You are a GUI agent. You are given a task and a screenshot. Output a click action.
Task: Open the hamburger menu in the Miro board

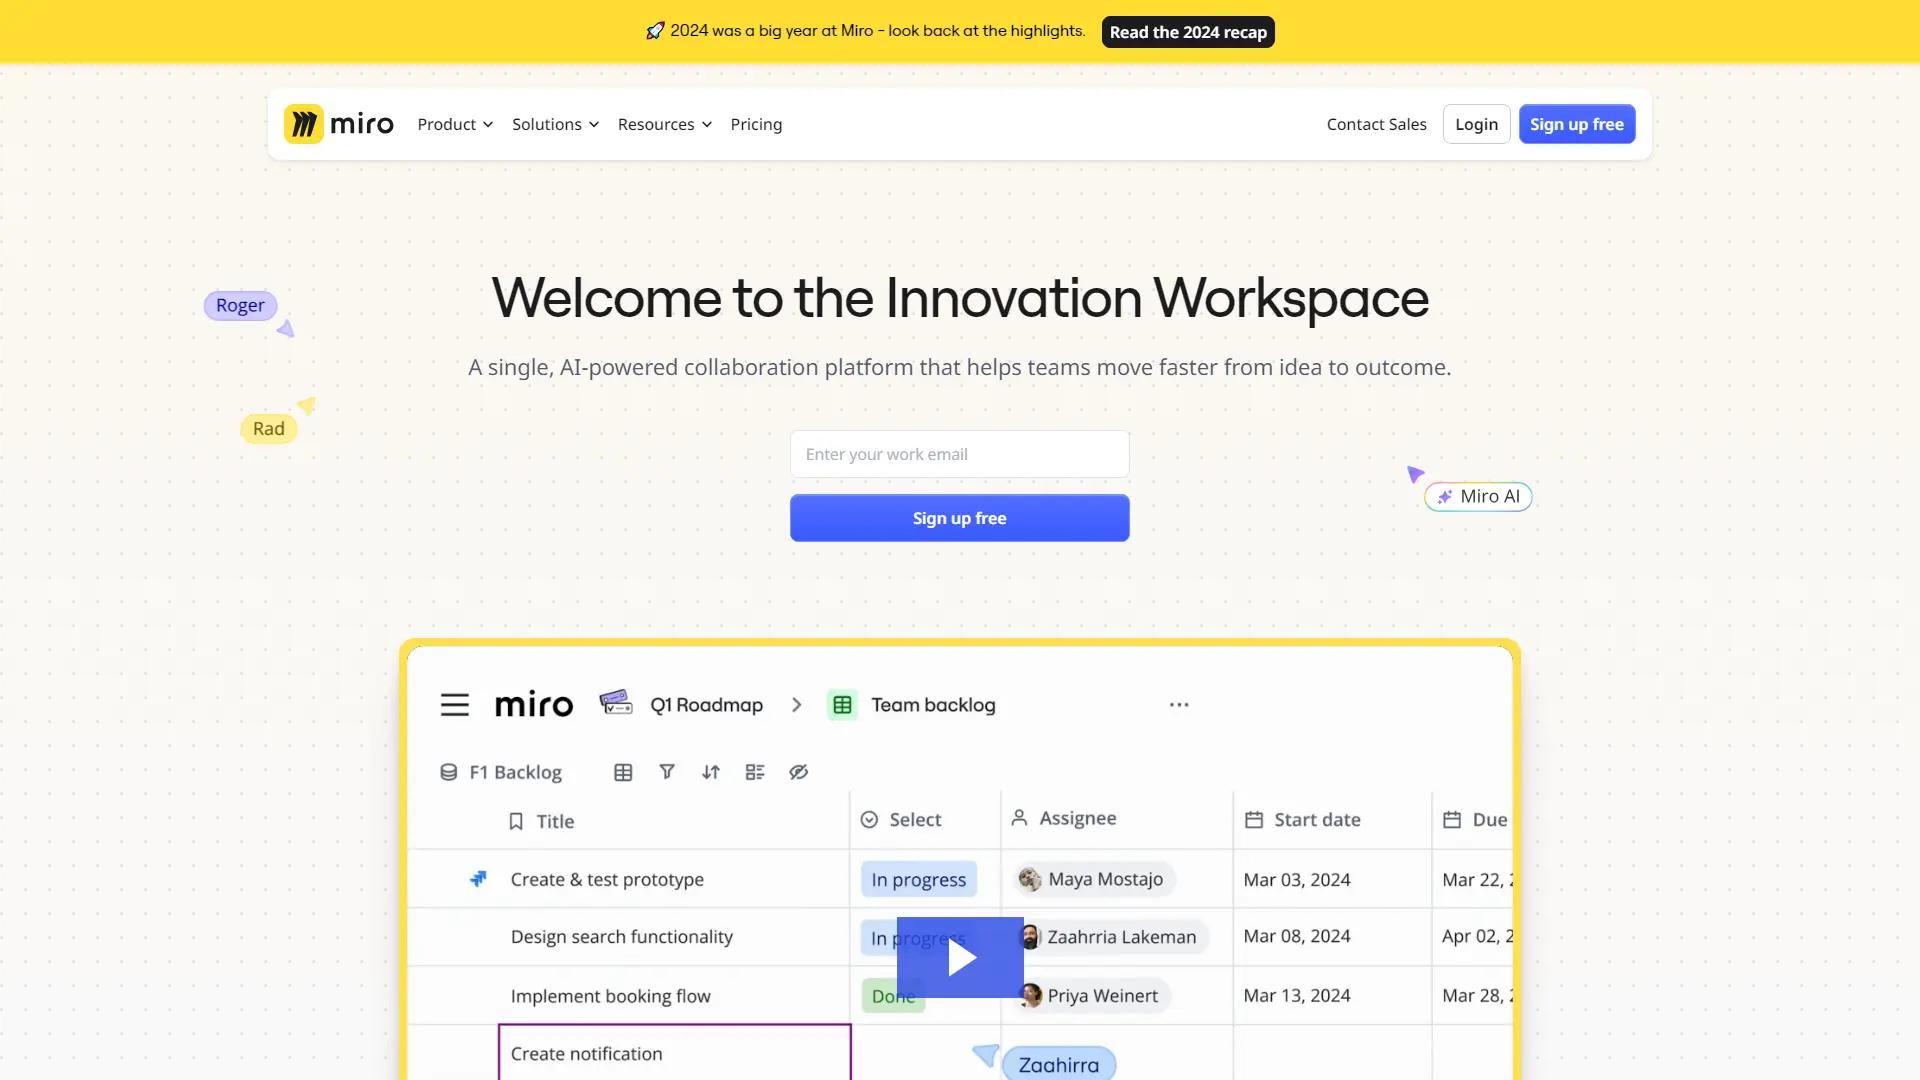(x=455, y=704)
